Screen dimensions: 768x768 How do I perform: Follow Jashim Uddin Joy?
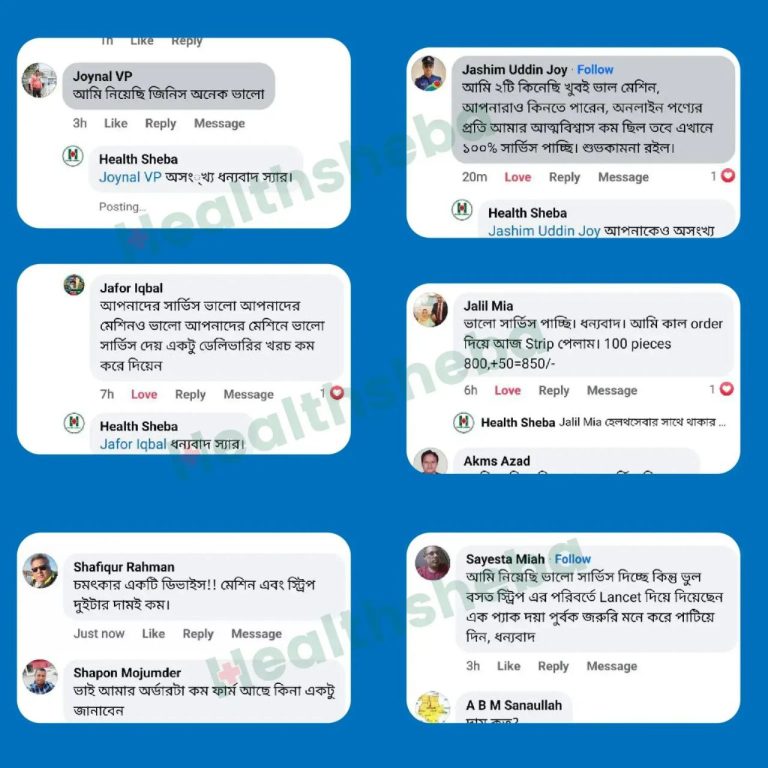595,70
